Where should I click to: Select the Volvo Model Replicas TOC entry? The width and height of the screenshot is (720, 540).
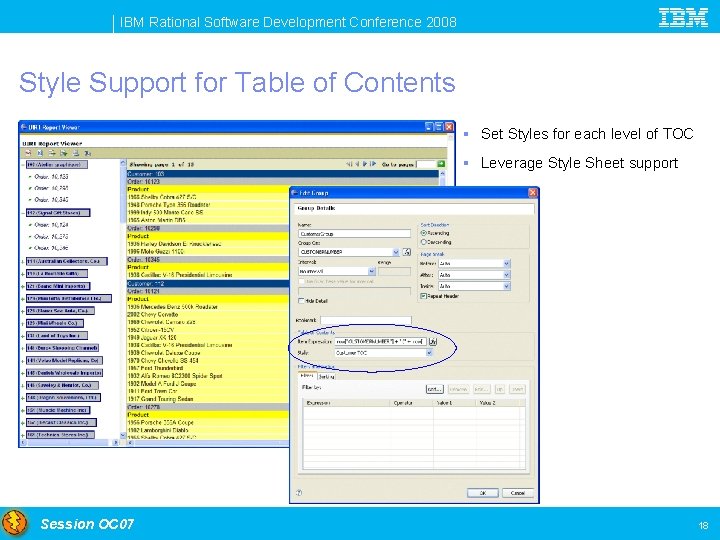(64, 360)
